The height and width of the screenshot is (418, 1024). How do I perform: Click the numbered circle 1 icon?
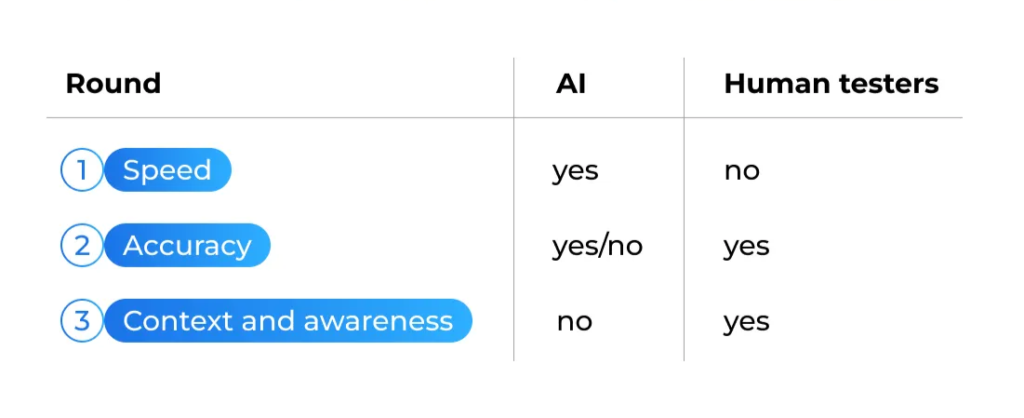tap(81, 170)
